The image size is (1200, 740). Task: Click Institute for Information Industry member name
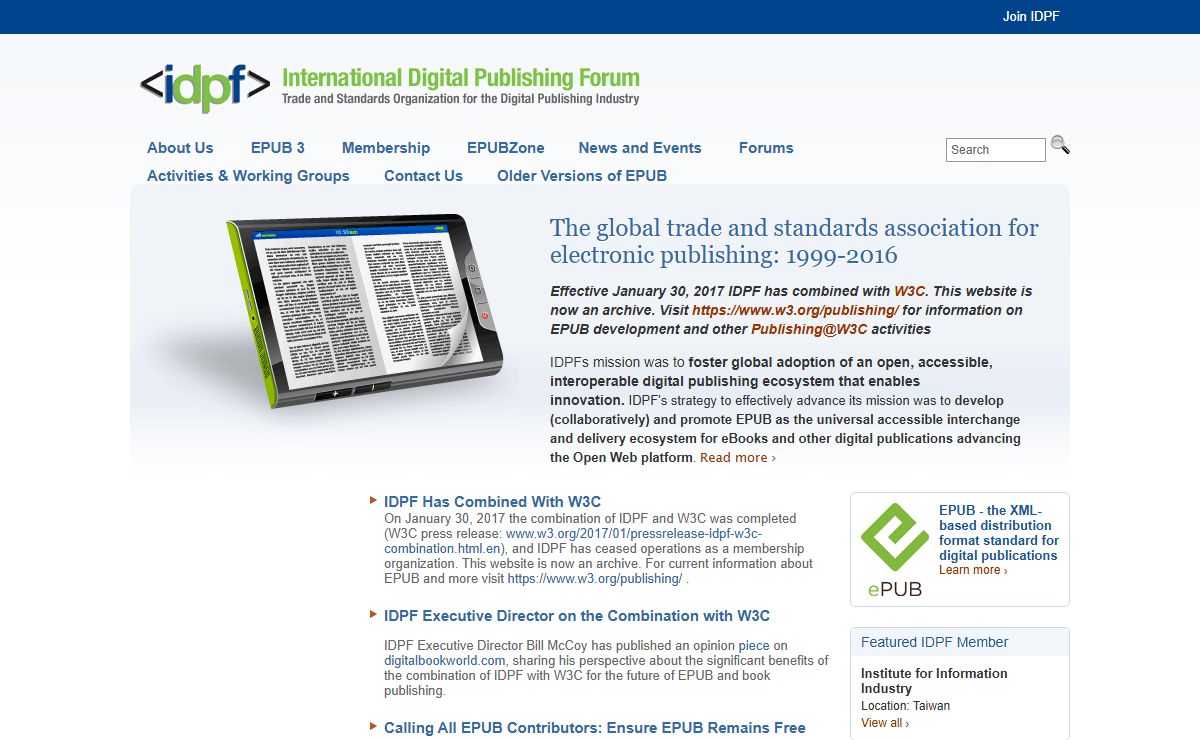934,681
